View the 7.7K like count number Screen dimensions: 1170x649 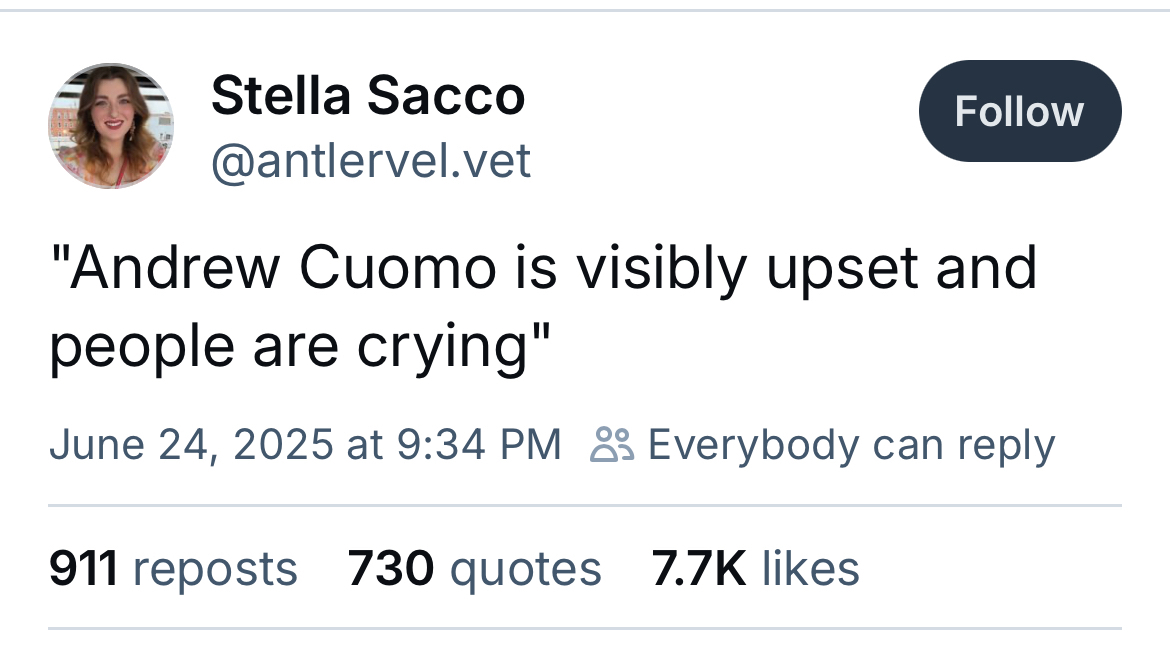(699, 569)
